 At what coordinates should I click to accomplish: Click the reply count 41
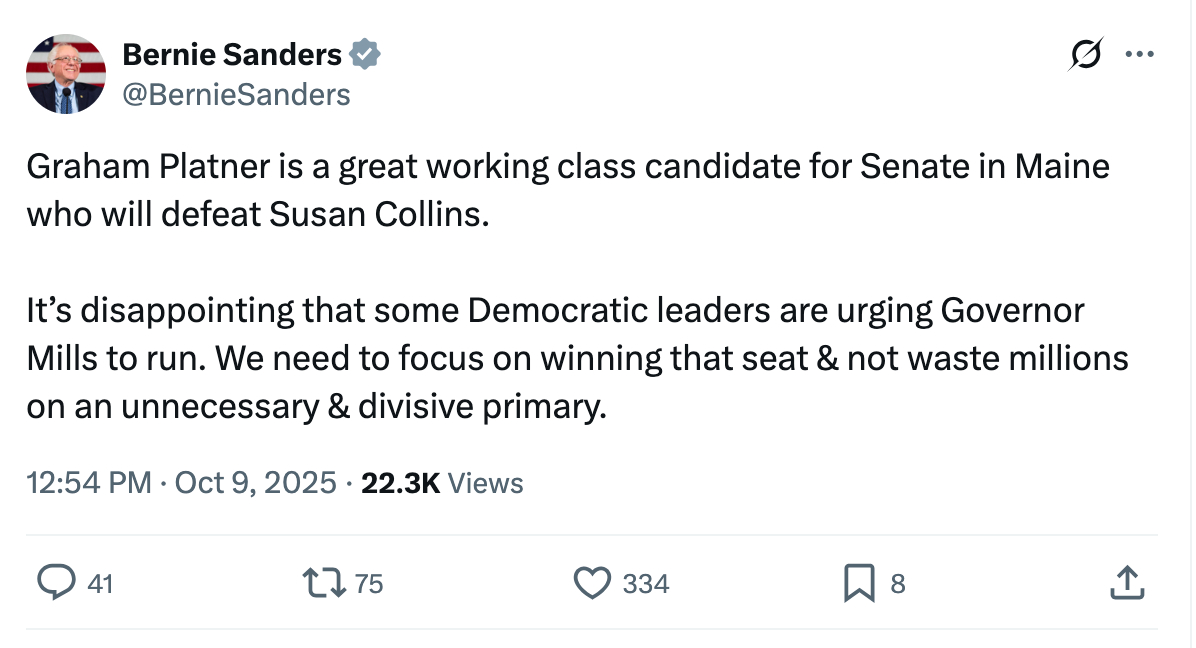pyautogui.click(x=100, y=583)
